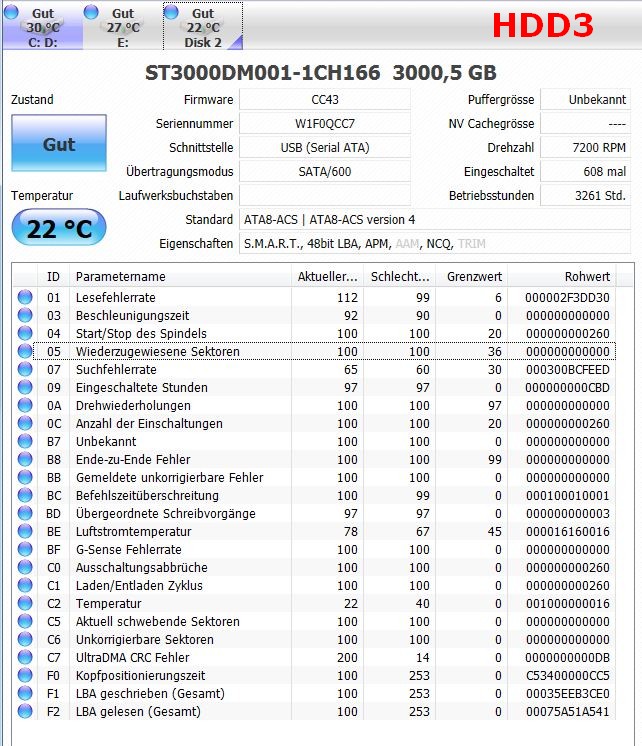Click the 22 °C temperature indicator
Screen dimensions: 642x746
click(x=59, y=227)
